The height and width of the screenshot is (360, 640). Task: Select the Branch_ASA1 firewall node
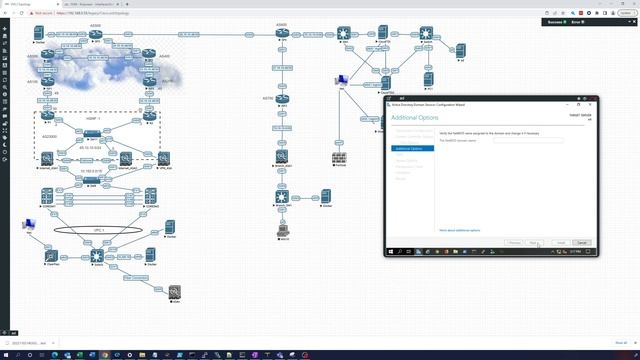(x=282, y=156)
